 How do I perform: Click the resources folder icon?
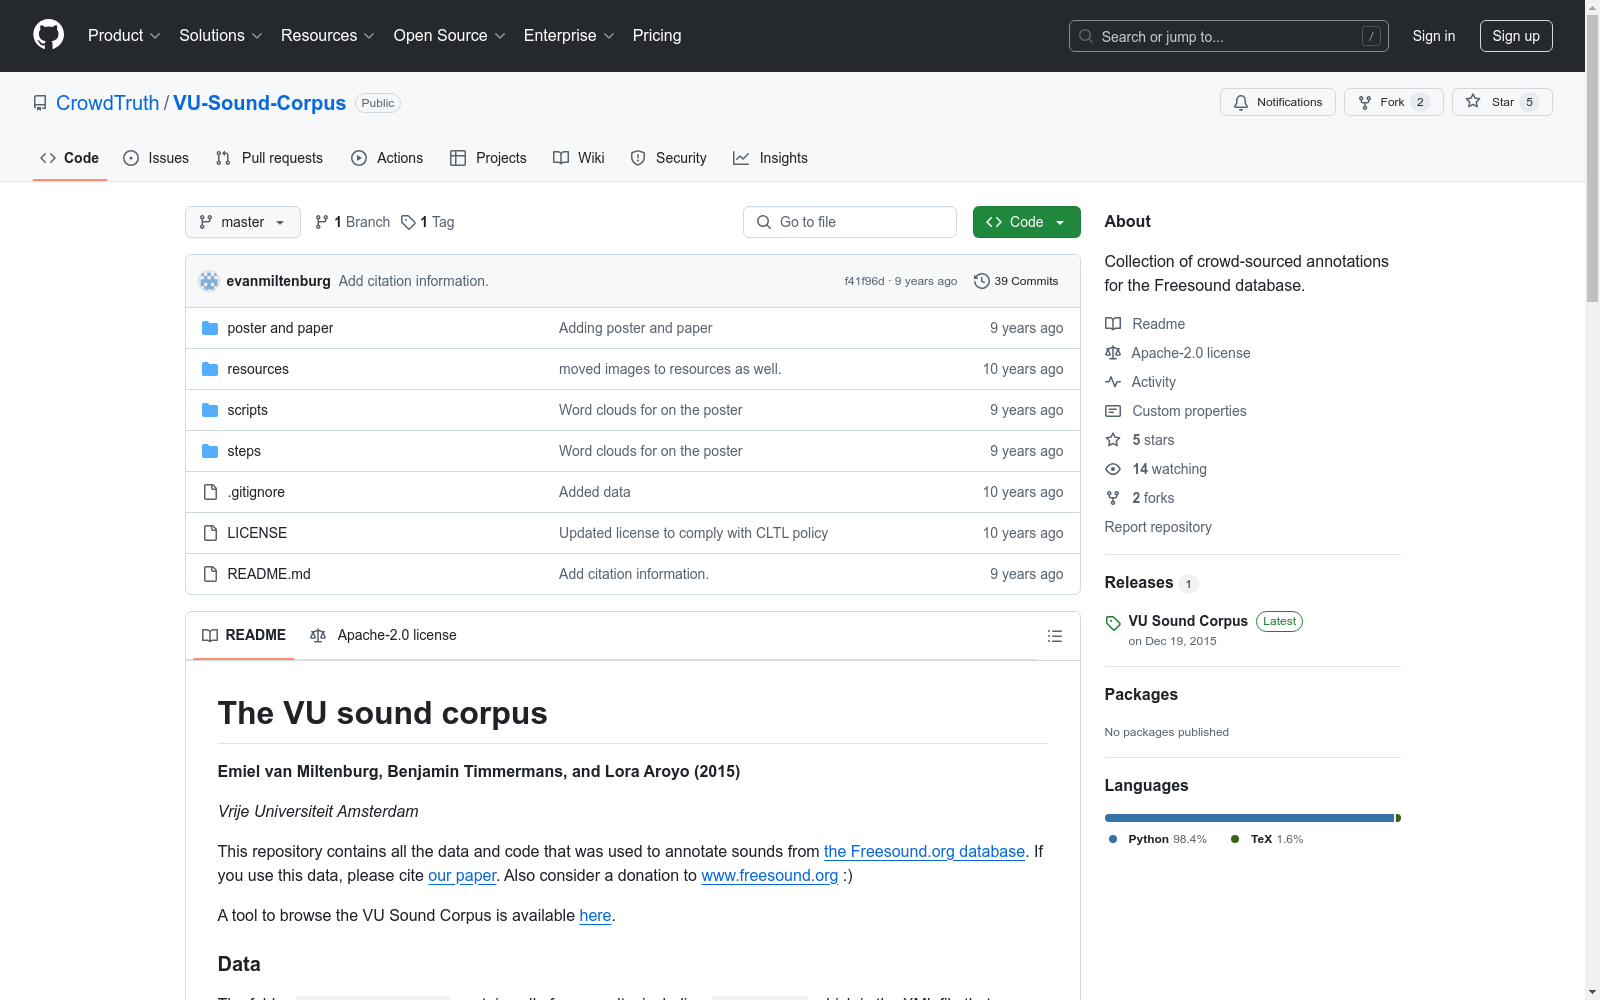(x=210, y=369)
